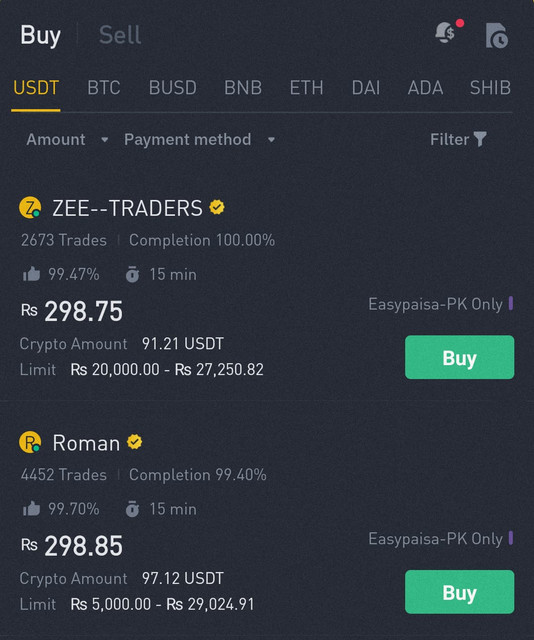Expand the Amount dropdown

[x=67, y=140]
